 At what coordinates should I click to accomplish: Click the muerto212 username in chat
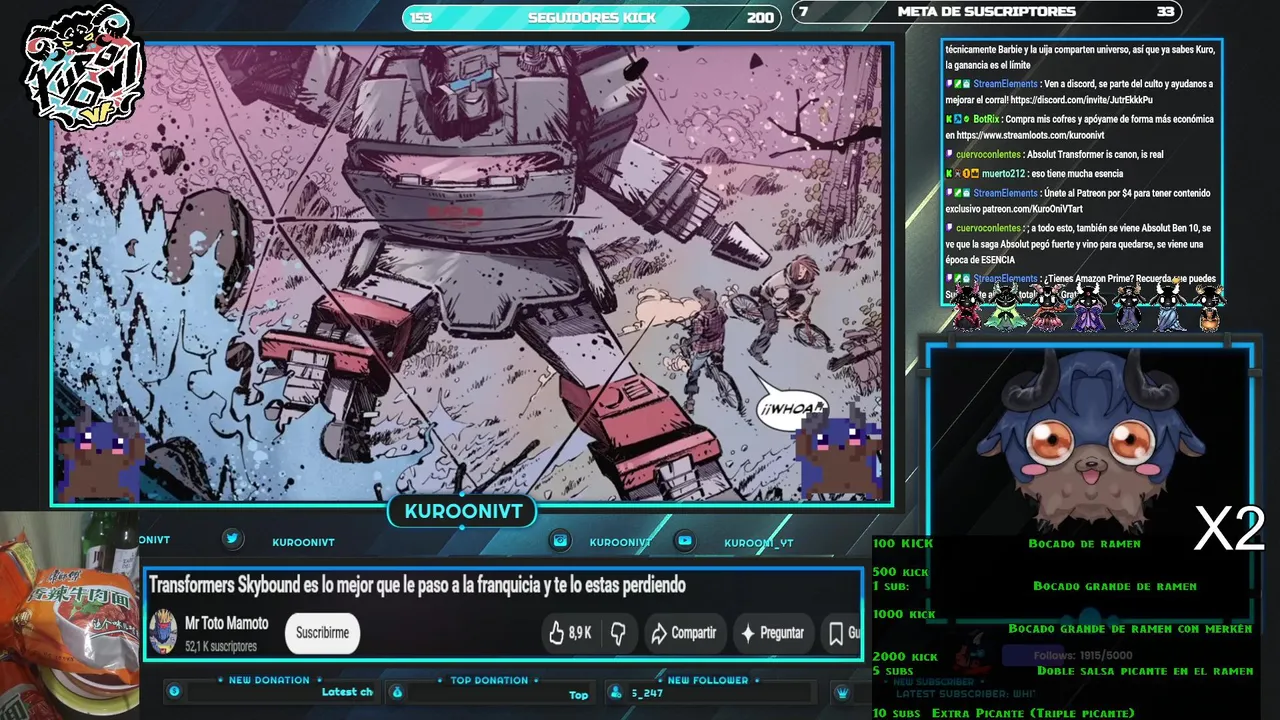tap(1003, 174)
